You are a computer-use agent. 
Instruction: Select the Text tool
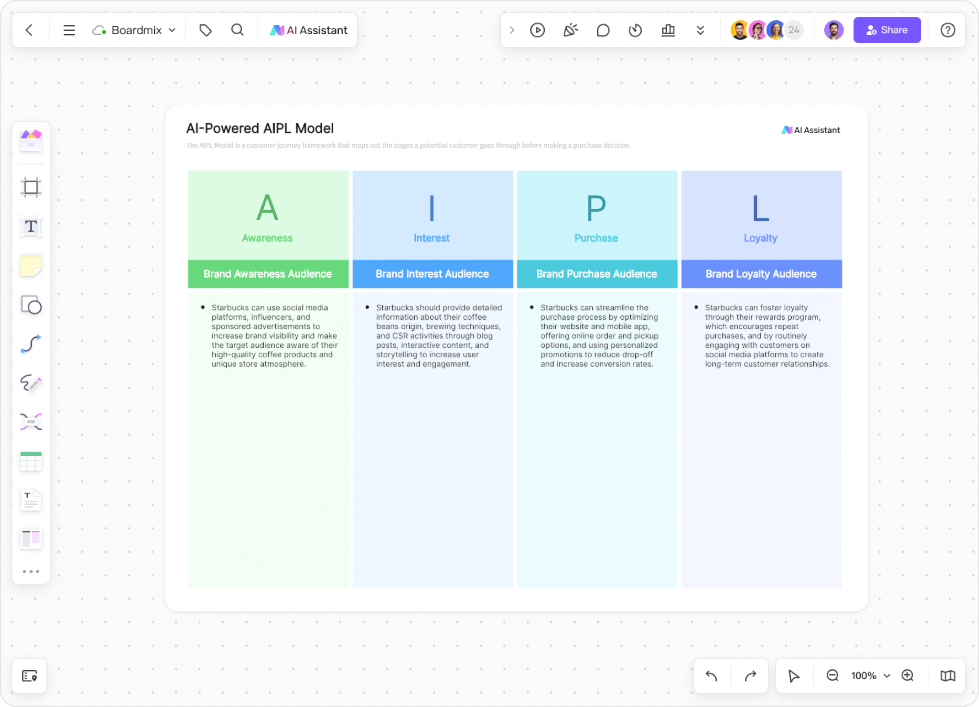coord(31,226)
